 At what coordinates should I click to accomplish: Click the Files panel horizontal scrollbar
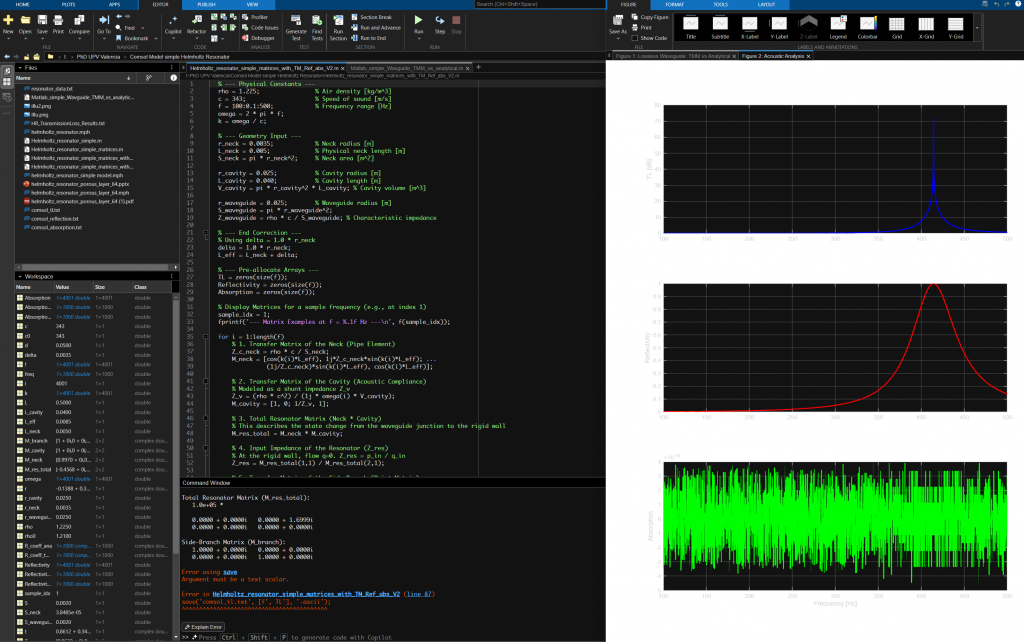click(x=96, y=267)
